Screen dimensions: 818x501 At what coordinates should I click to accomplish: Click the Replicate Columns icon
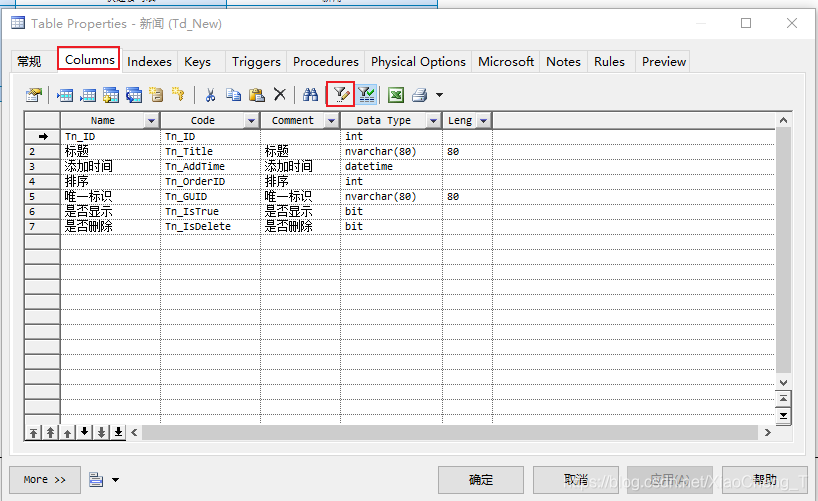(134, 94)
